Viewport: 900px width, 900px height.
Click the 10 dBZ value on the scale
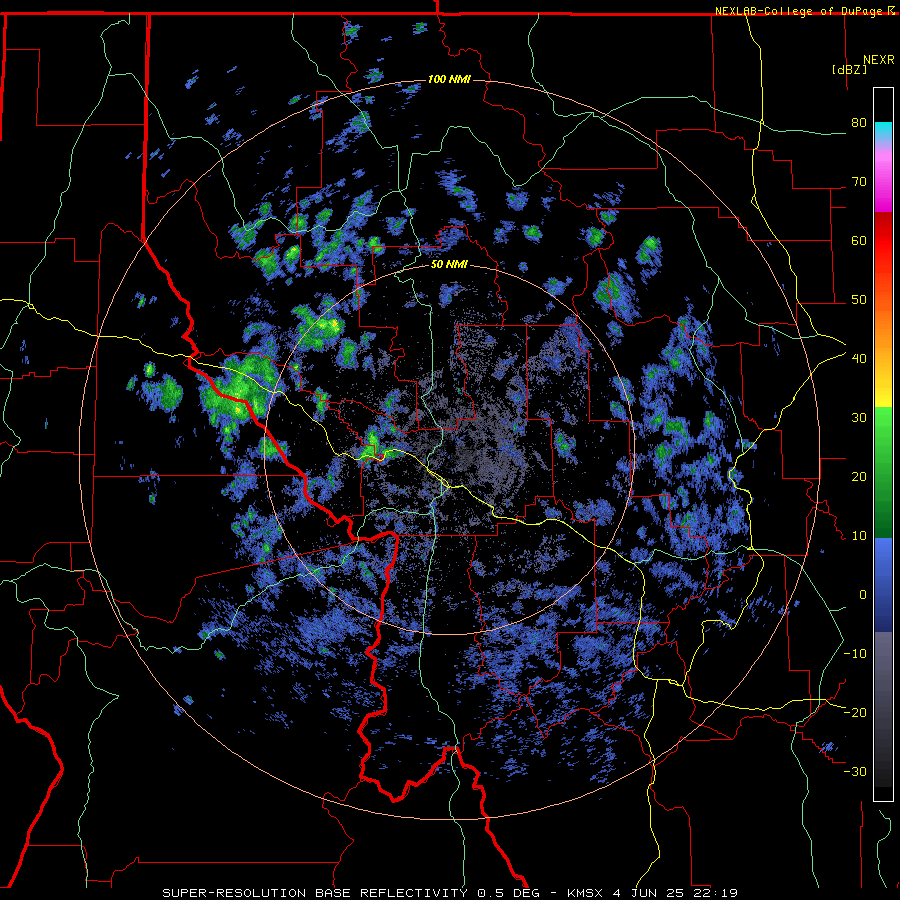859,536
